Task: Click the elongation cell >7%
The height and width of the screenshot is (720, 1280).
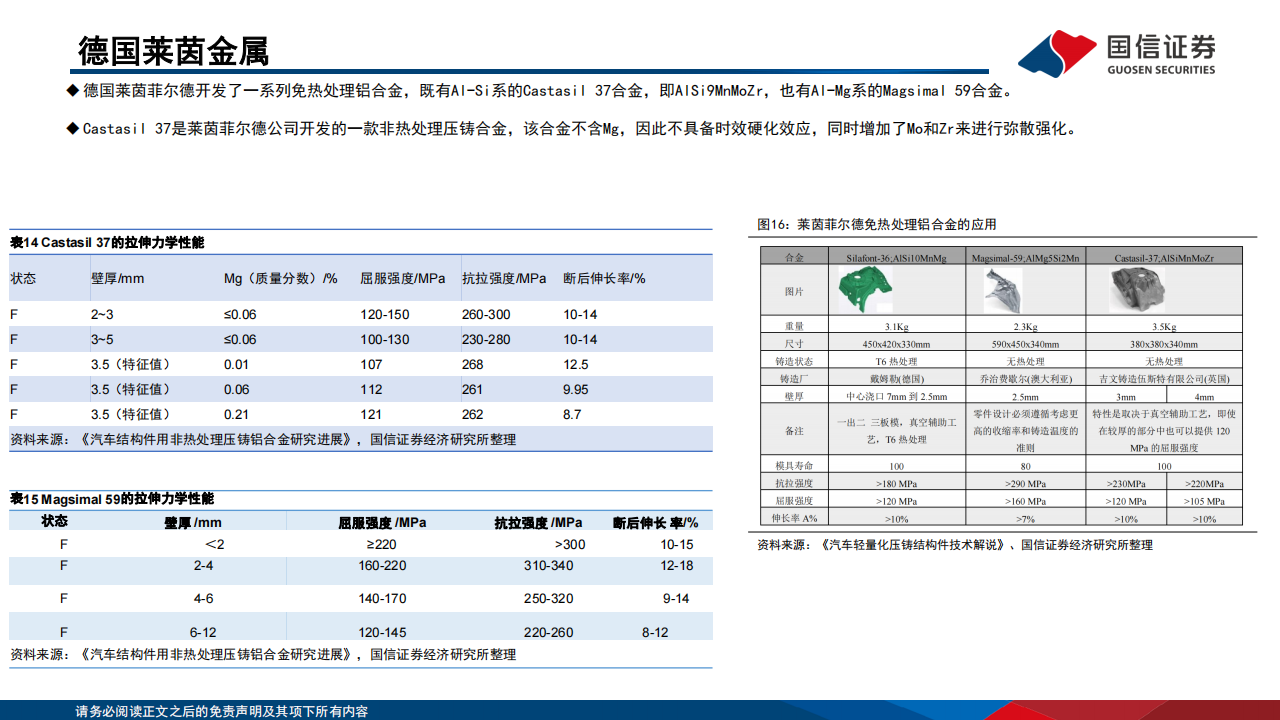Action: (x=1026, y=519)
